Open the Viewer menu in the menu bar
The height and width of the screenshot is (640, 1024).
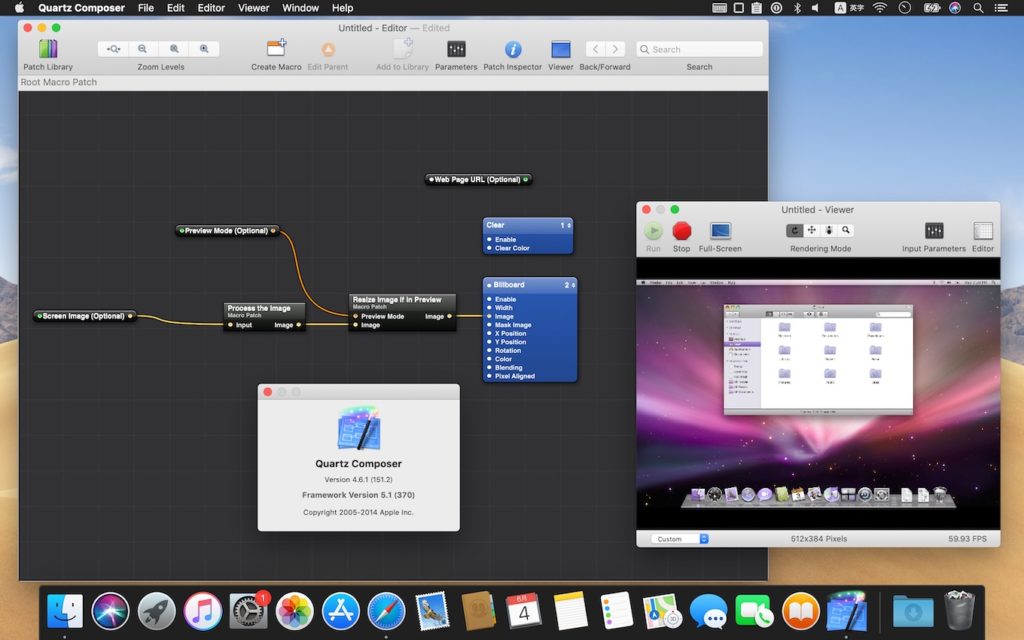253,8
